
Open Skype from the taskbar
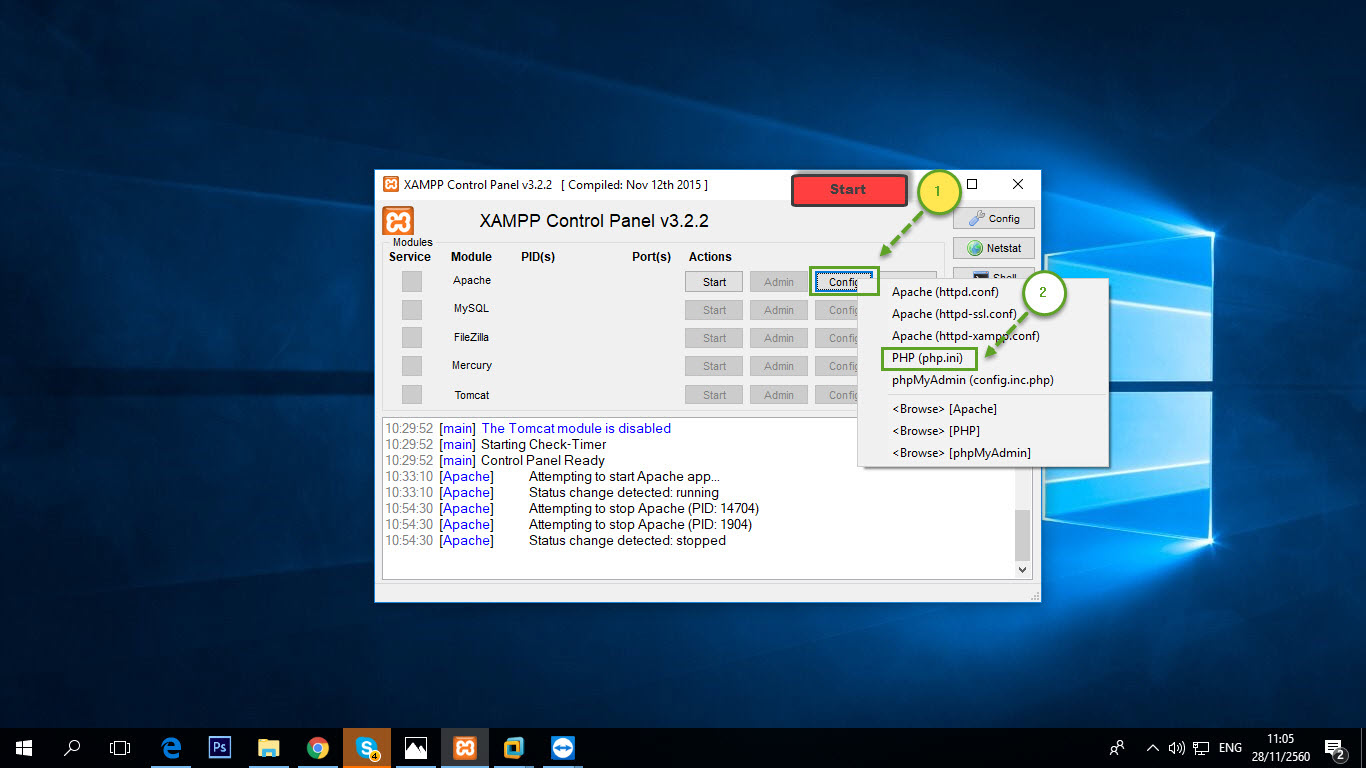367,747
